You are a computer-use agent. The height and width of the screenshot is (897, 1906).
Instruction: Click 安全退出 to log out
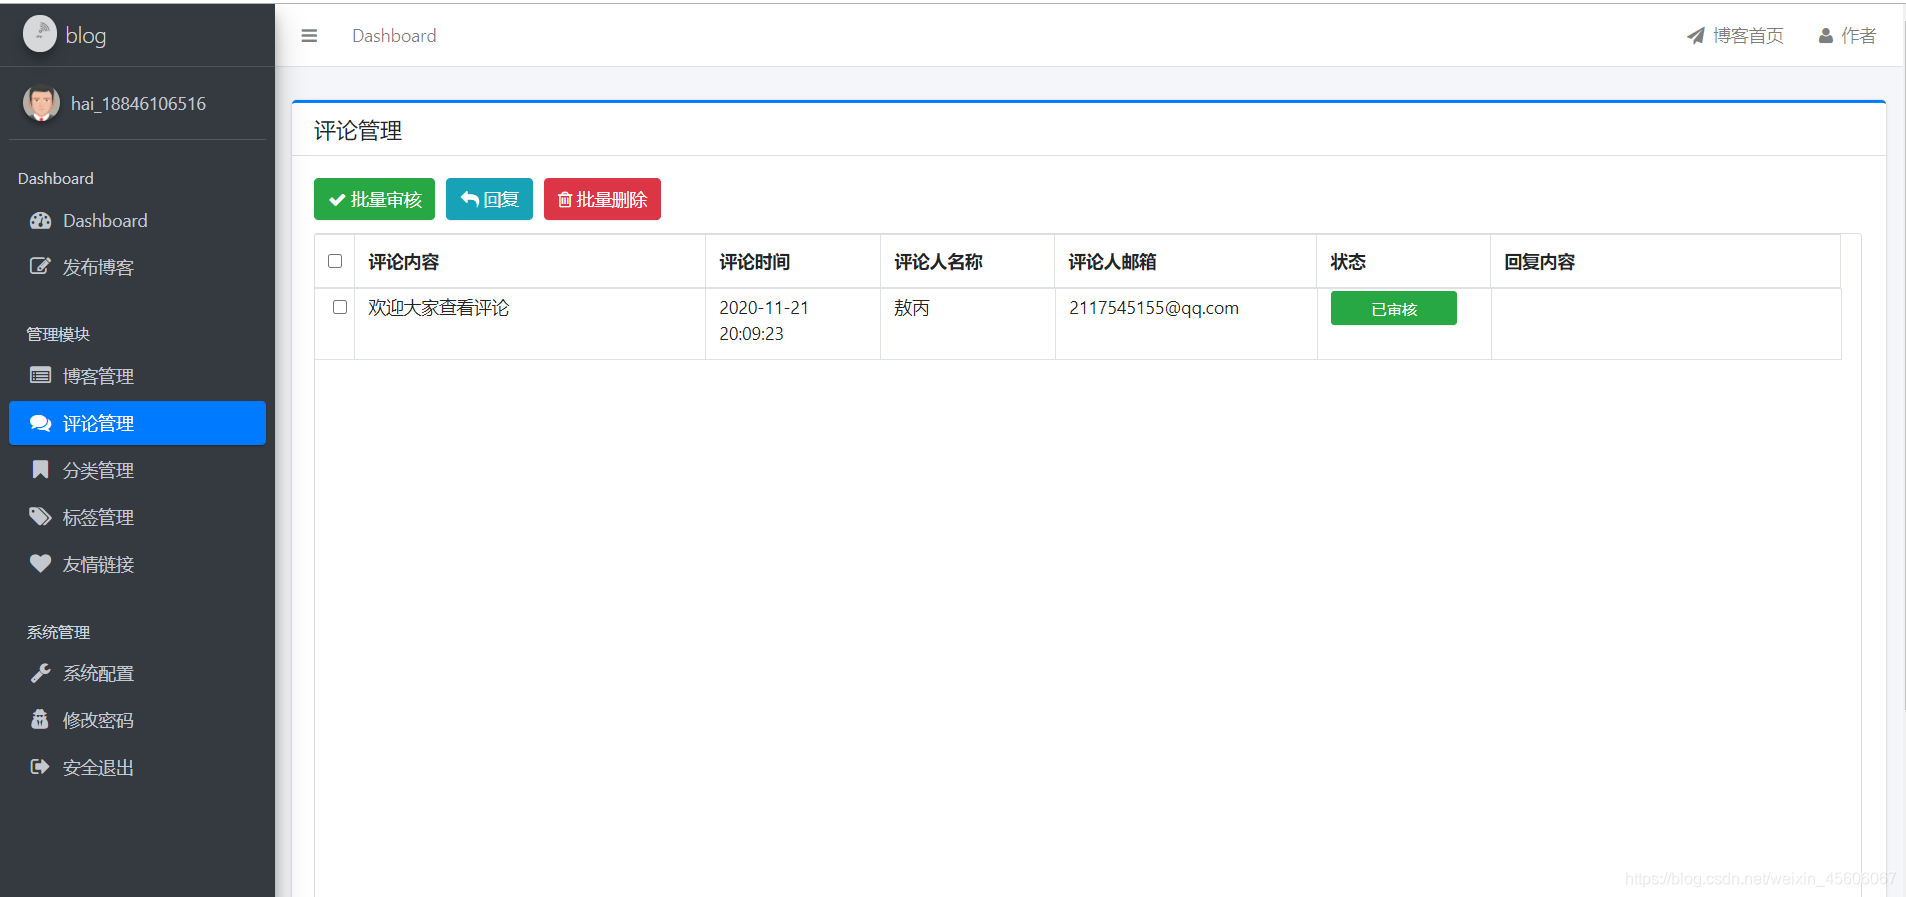coord(137,767)
